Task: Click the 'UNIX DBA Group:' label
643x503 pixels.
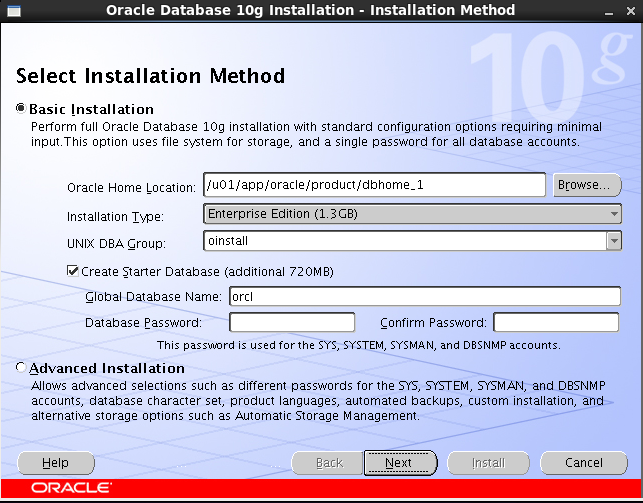Action: pos(116,244)
